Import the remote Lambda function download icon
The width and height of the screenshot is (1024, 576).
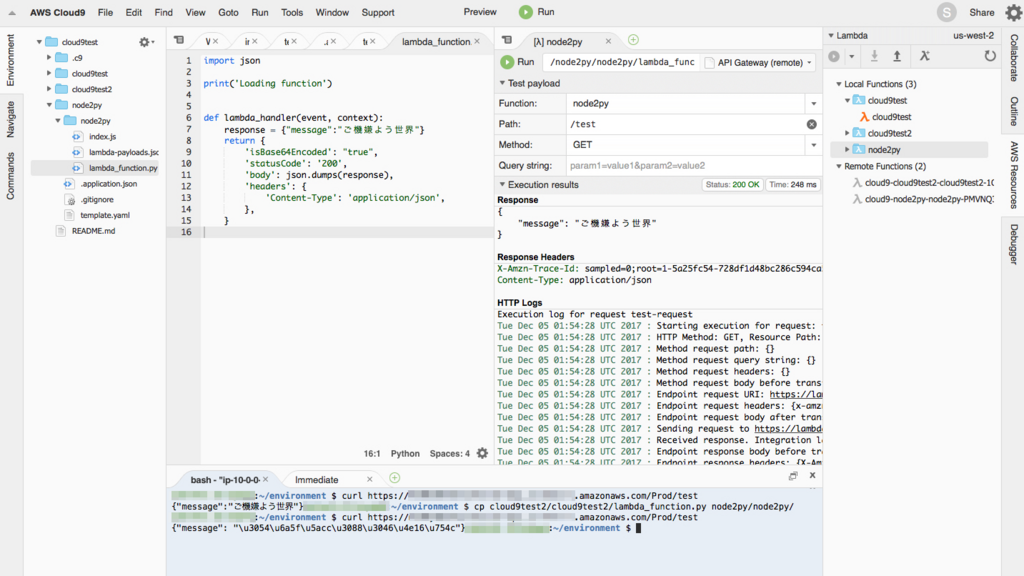[x=874, y=56]
